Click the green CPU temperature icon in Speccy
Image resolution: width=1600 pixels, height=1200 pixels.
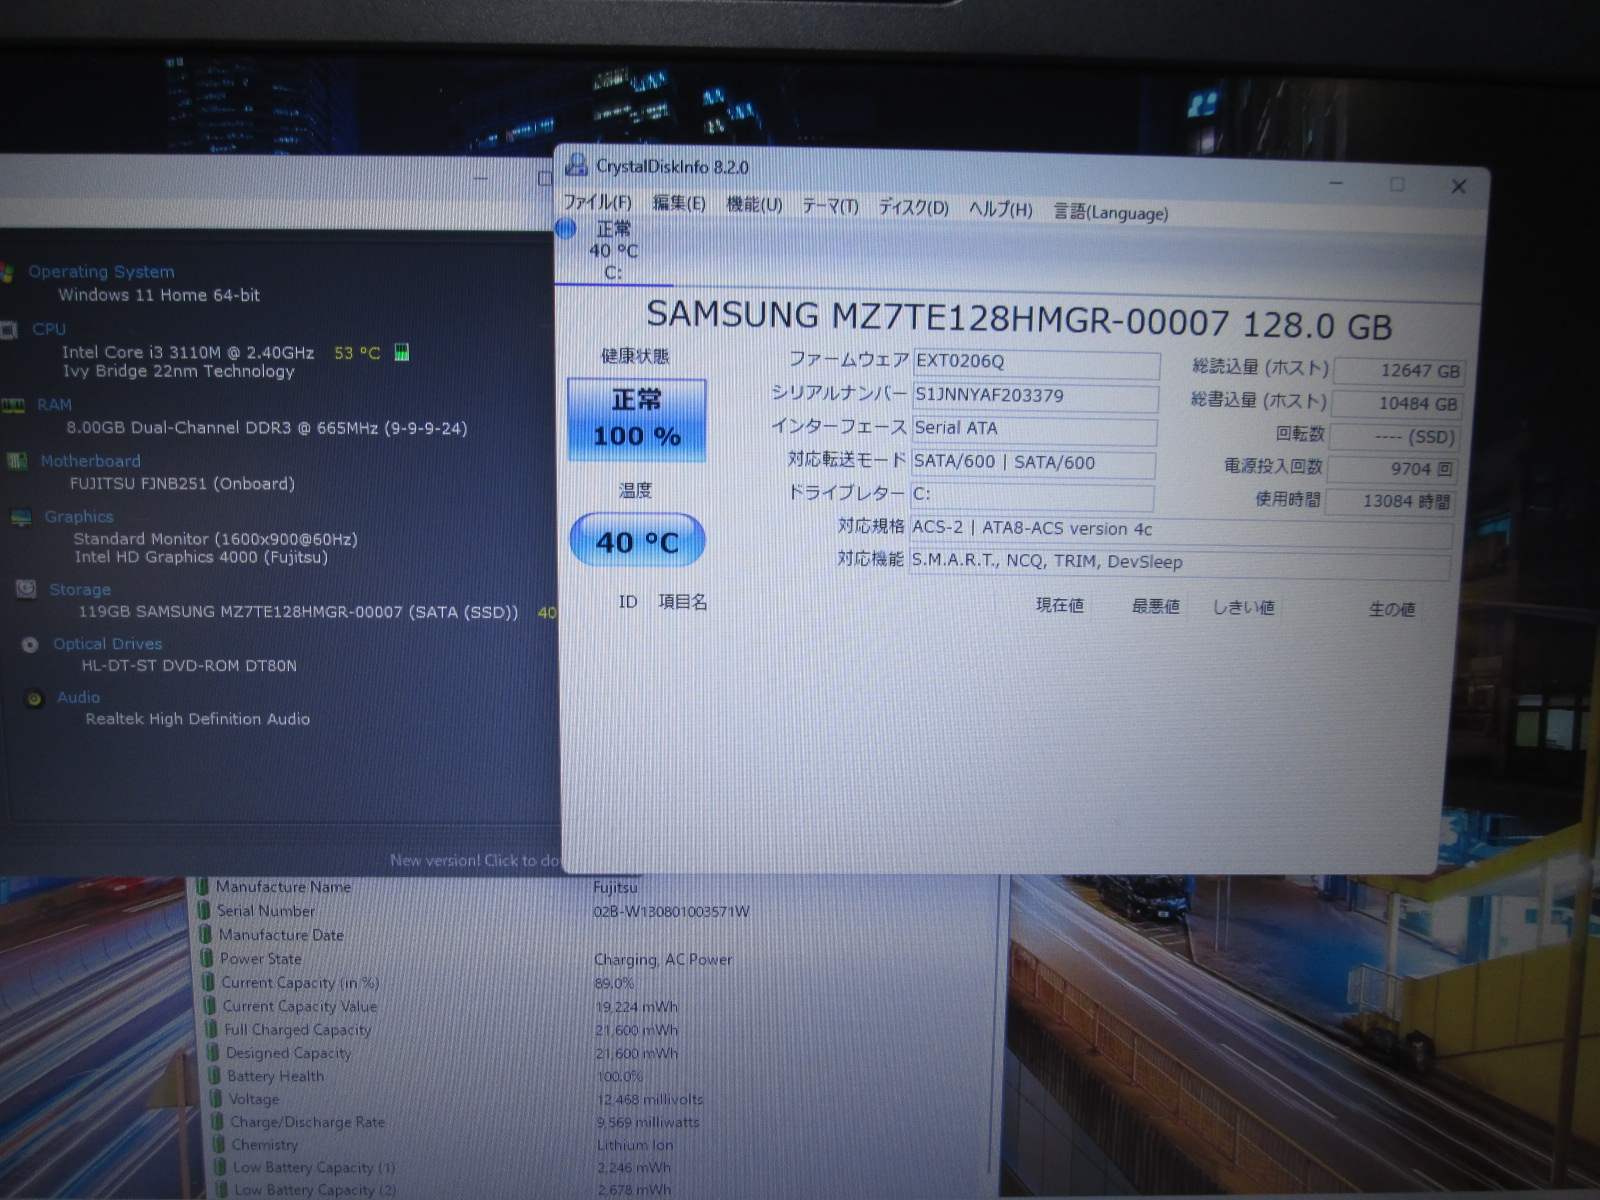[x=401, y=352]
